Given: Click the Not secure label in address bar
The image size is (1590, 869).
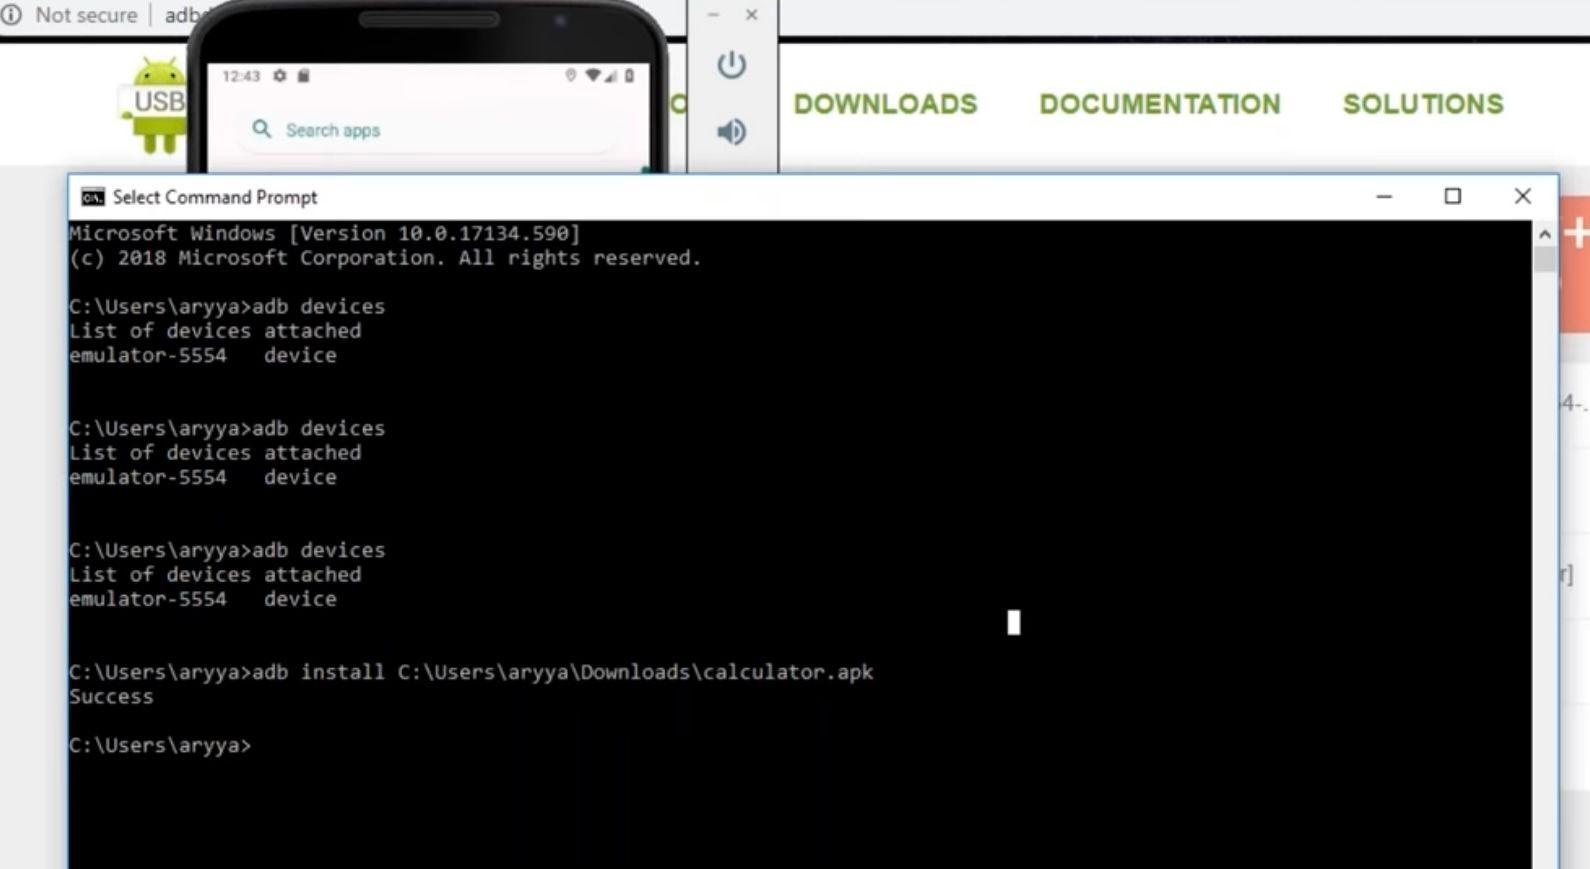Looking at the screenshot, I should click(86, 15).
